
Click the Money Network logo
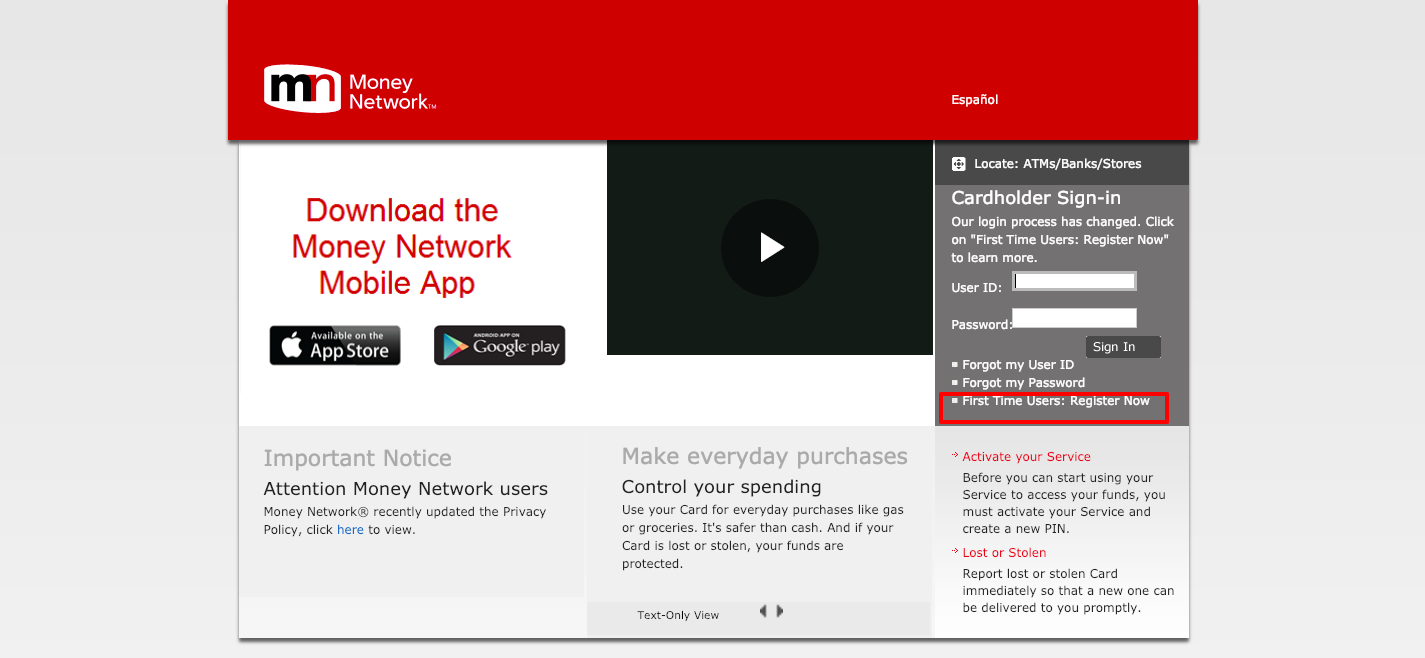click(350, 89)
